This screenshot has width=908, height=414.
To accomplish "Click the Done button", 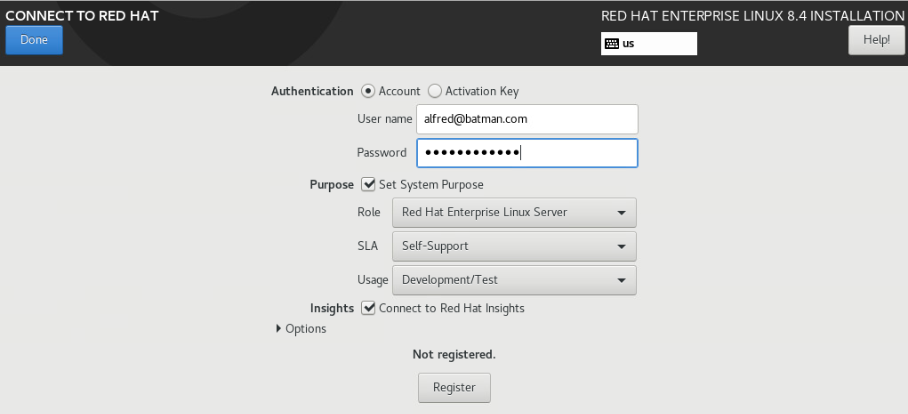I will (34, 40).
